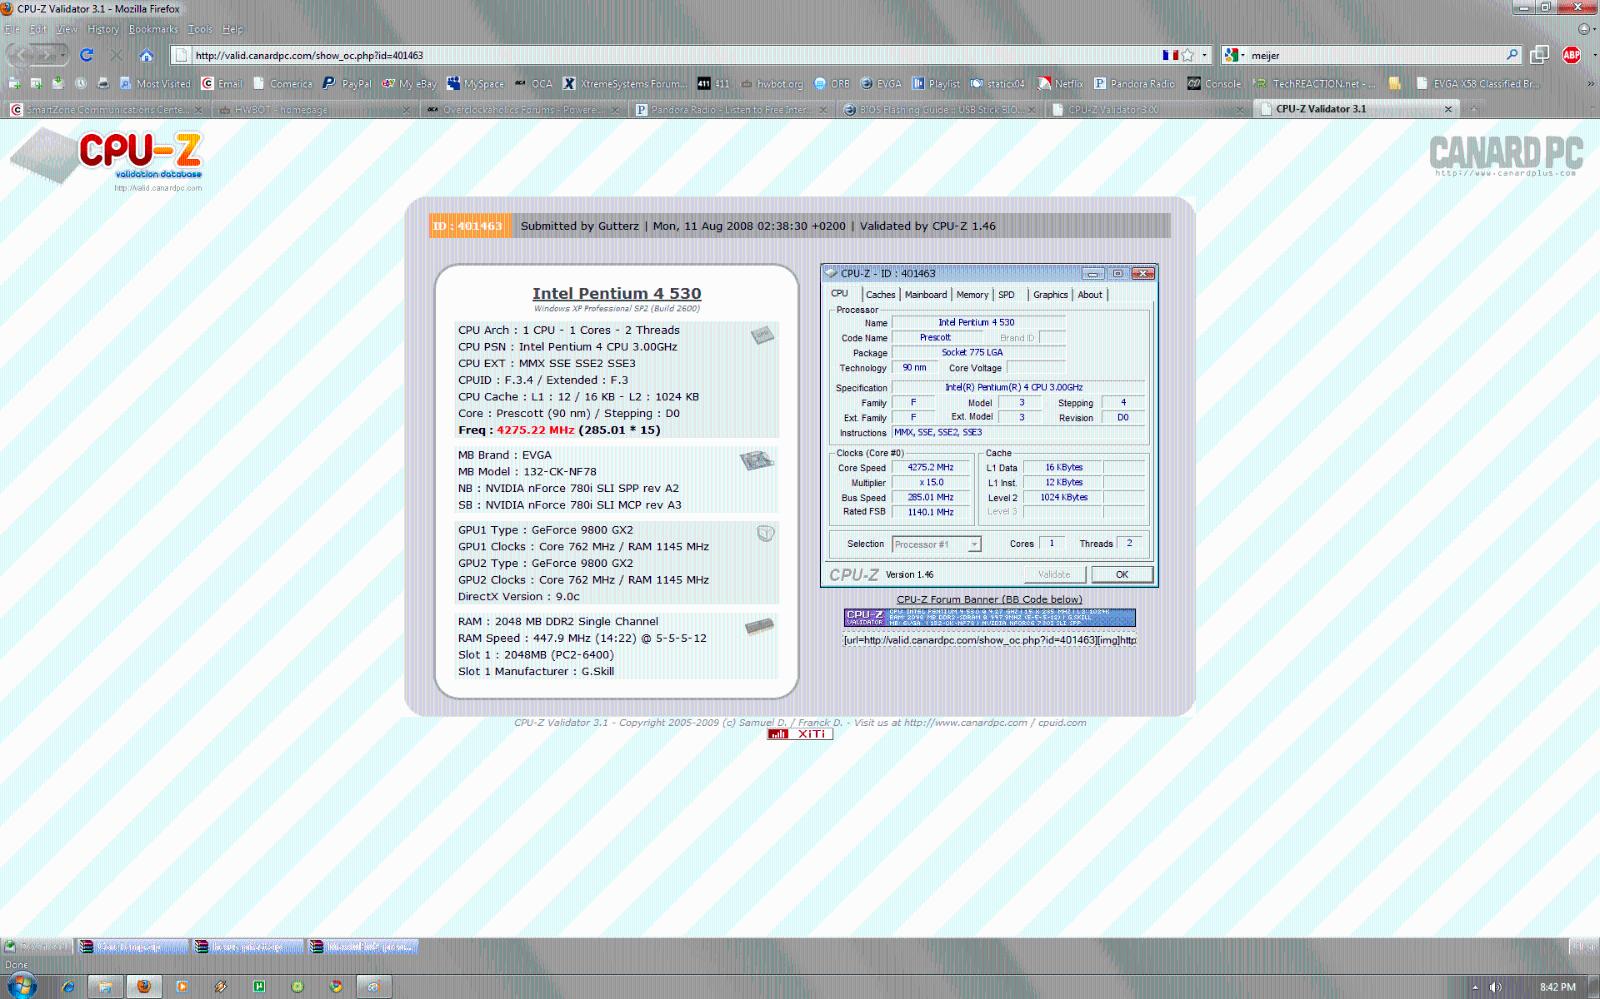Expand the Processor #1 selection combo box
The width and height of the screenshot is (1600, 999).
pyautogui.click(x=936, y=544)
